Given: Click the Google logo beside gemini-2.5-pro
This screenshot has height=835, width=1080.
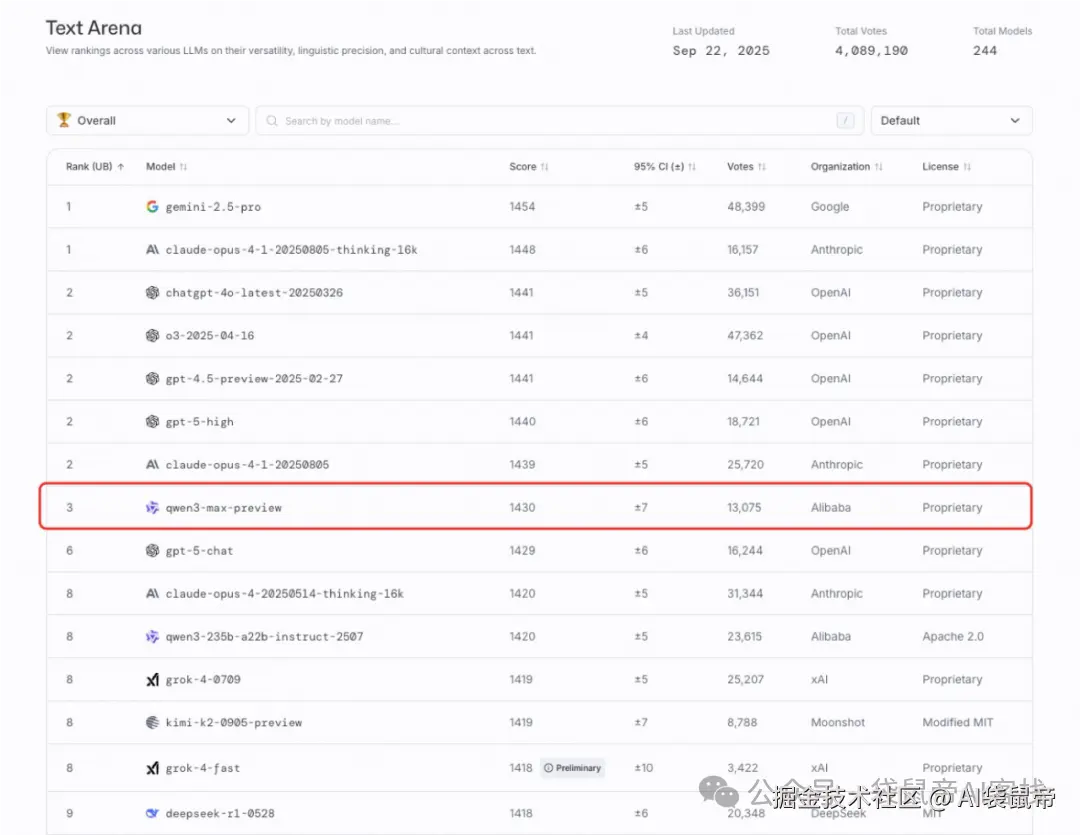Looking at the screenshot, I should [x=152, y=207].
